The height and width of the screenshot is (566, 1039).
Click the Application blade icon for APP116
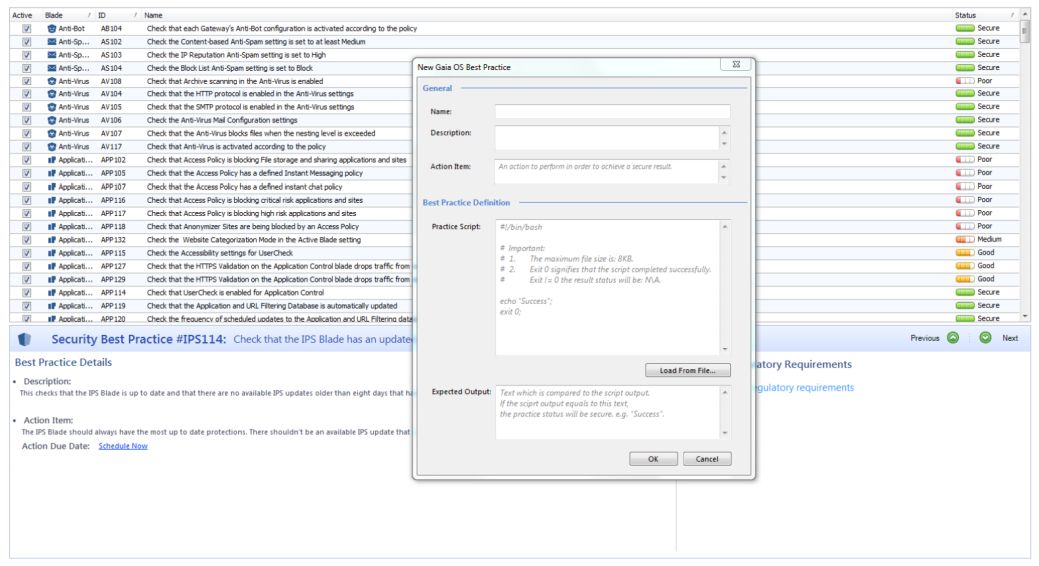[x=52, y=200]
